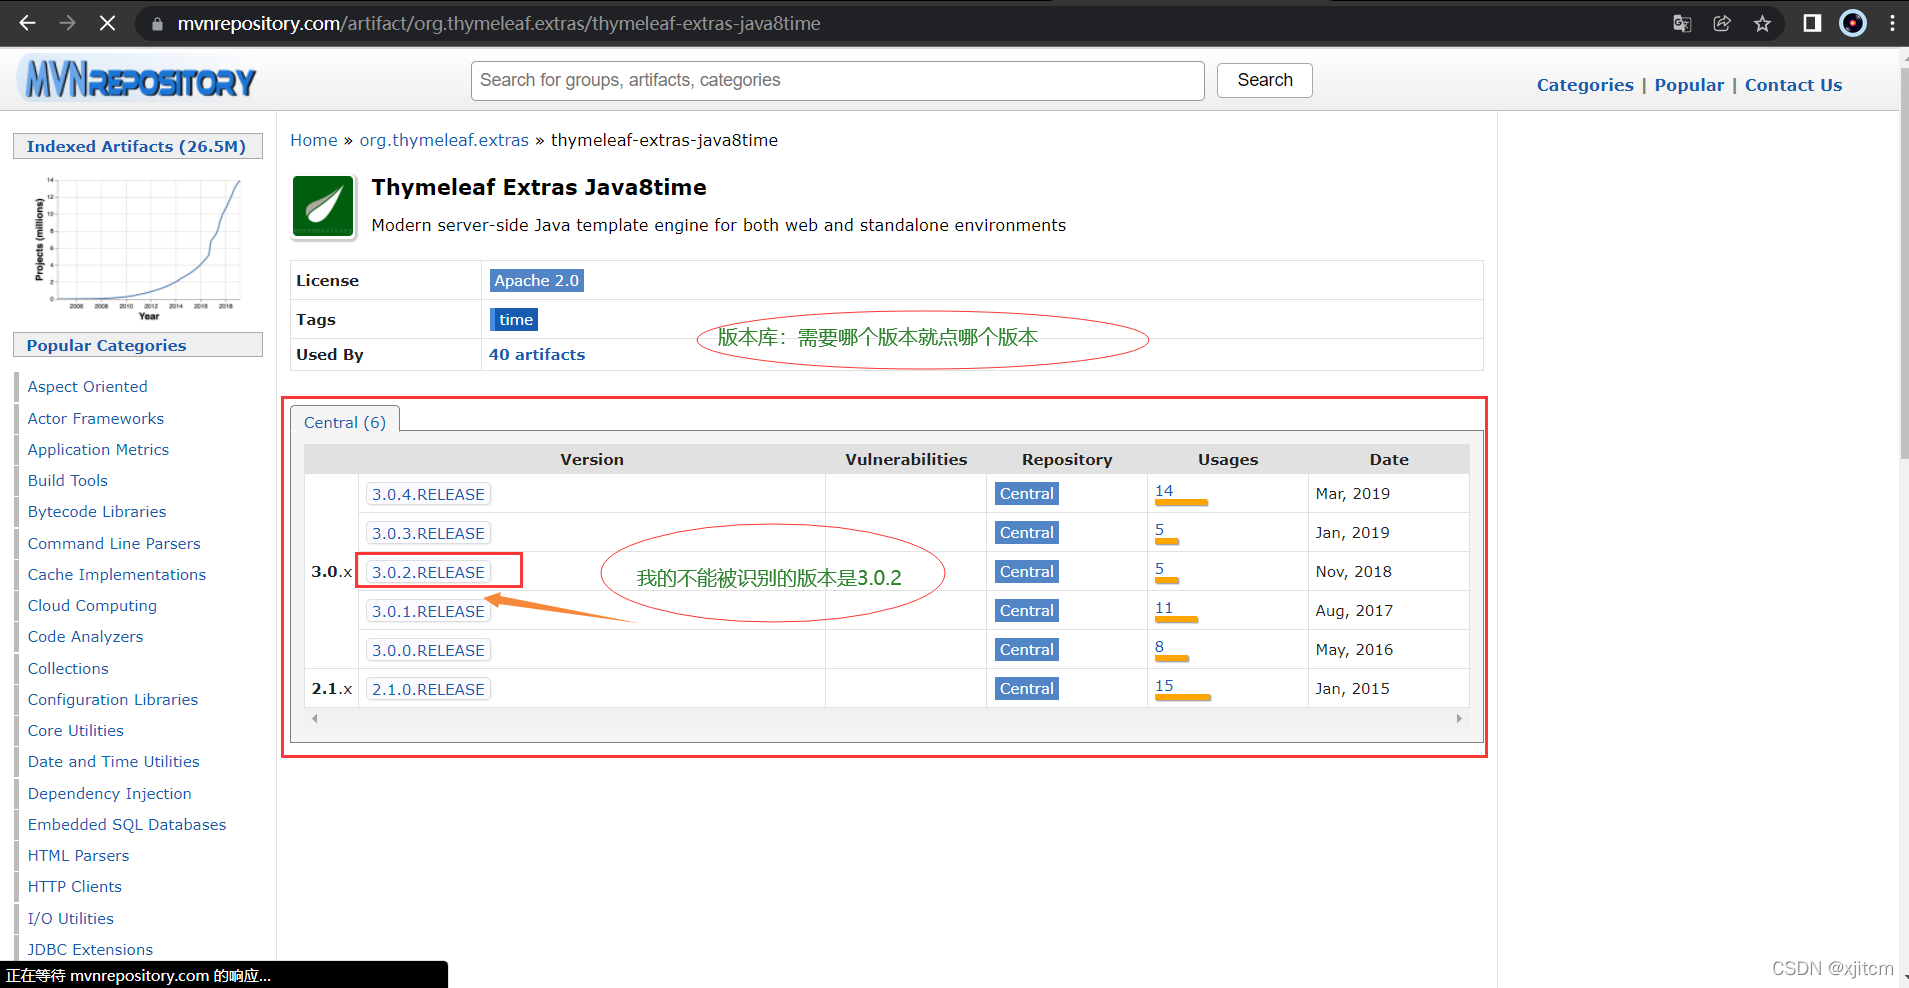This screenshot has height=988, width=1909.
Task: Open the browser profile avatar
Action: (1853, 23)
